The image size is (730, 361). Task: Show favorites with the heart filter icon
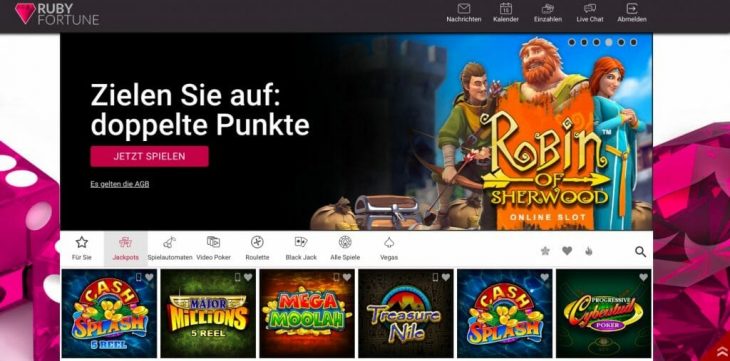567,251
